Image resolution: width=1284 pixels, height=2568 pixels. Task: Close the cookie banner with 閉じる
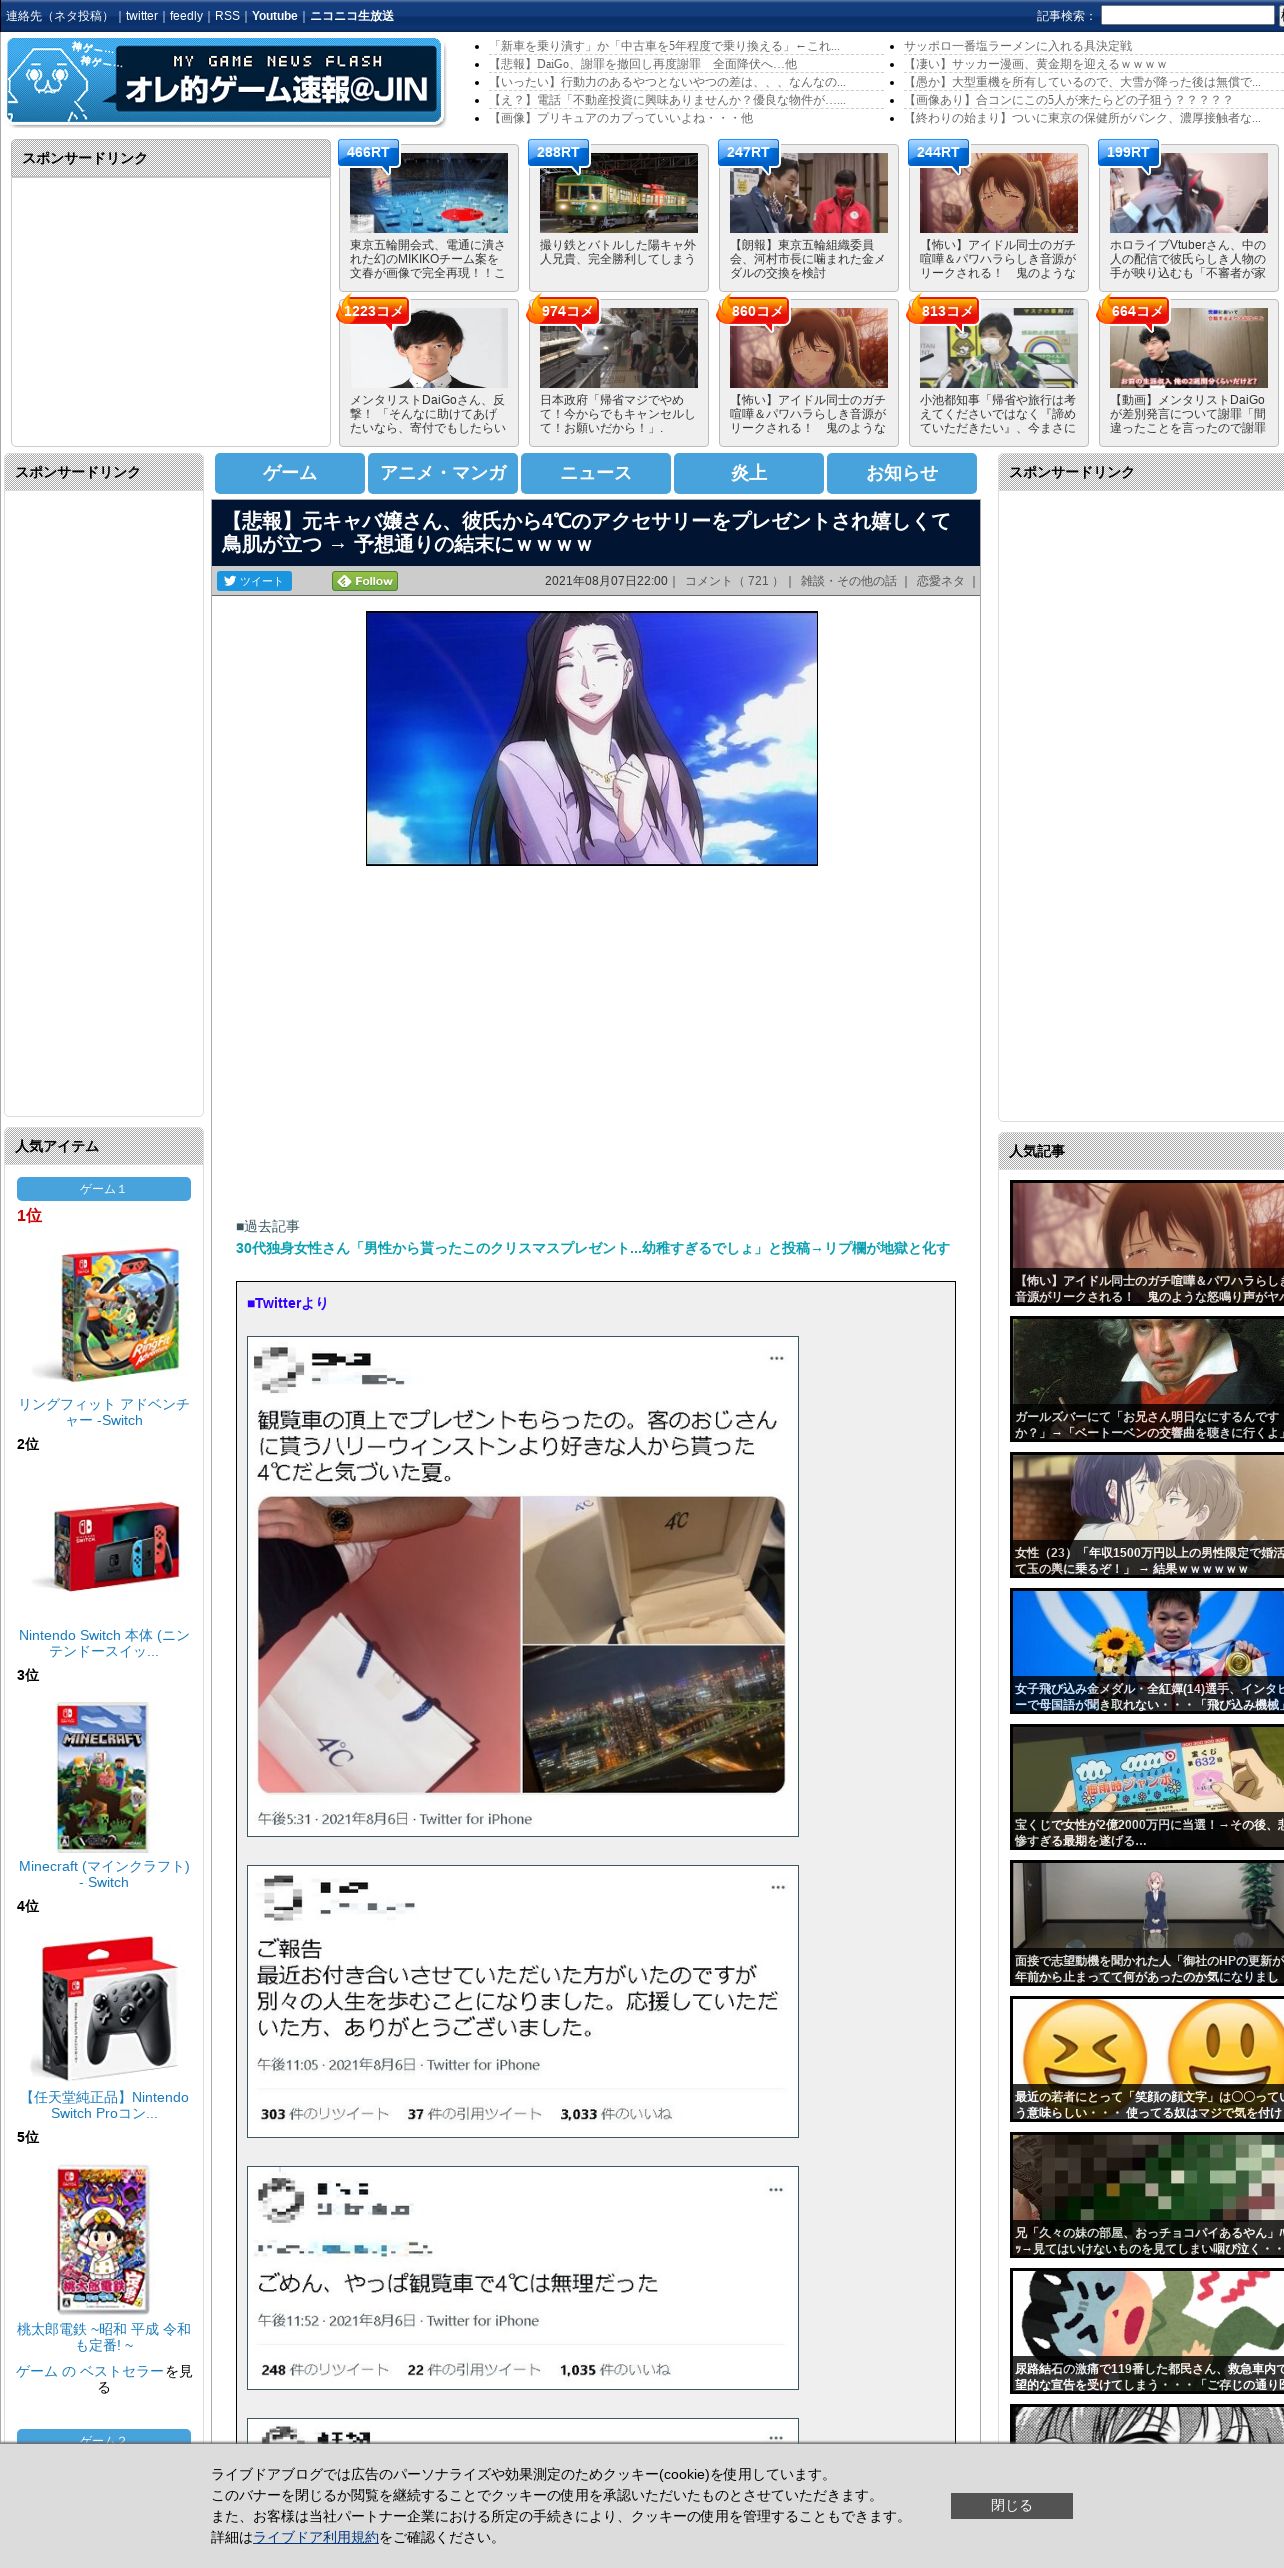coord(1011,2505)
